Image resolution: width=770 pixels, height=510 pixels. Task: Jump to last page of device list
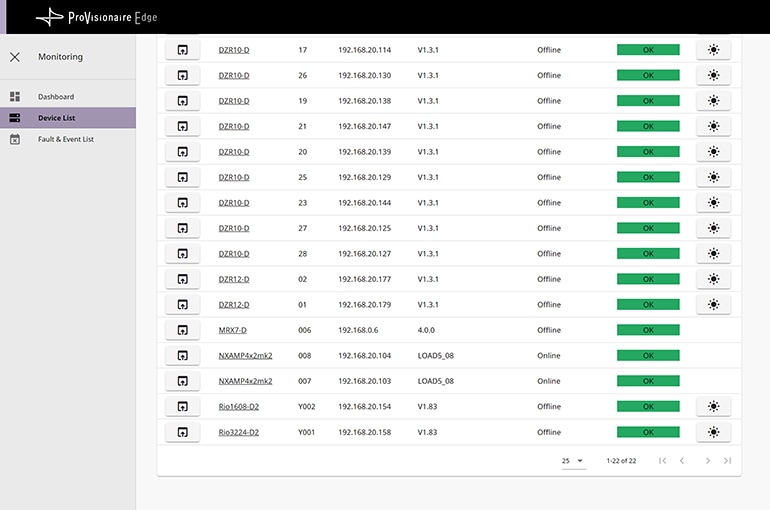coord(727,461)
